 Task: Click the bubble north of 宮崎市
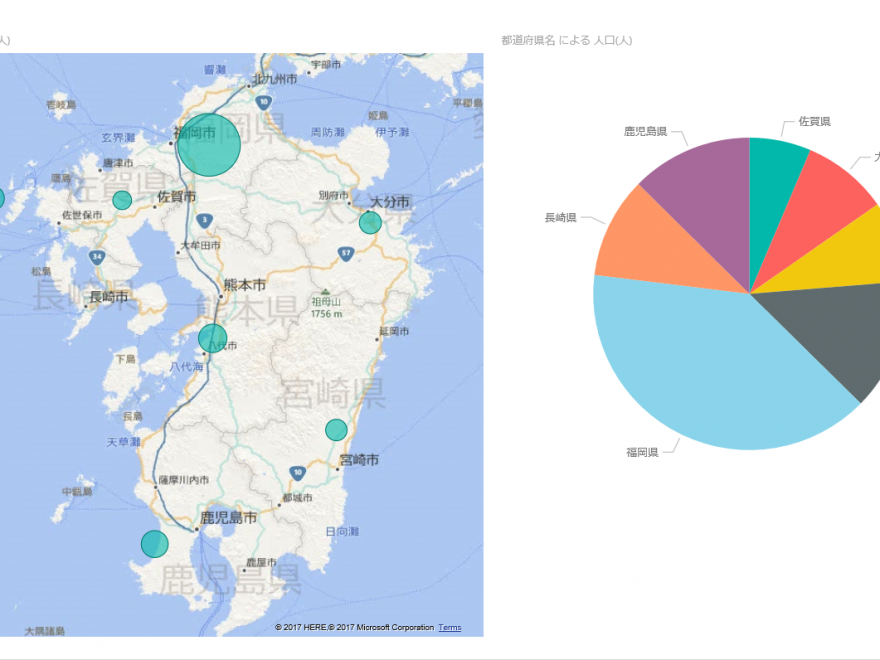pyautogui.click(x=336, y=430)
